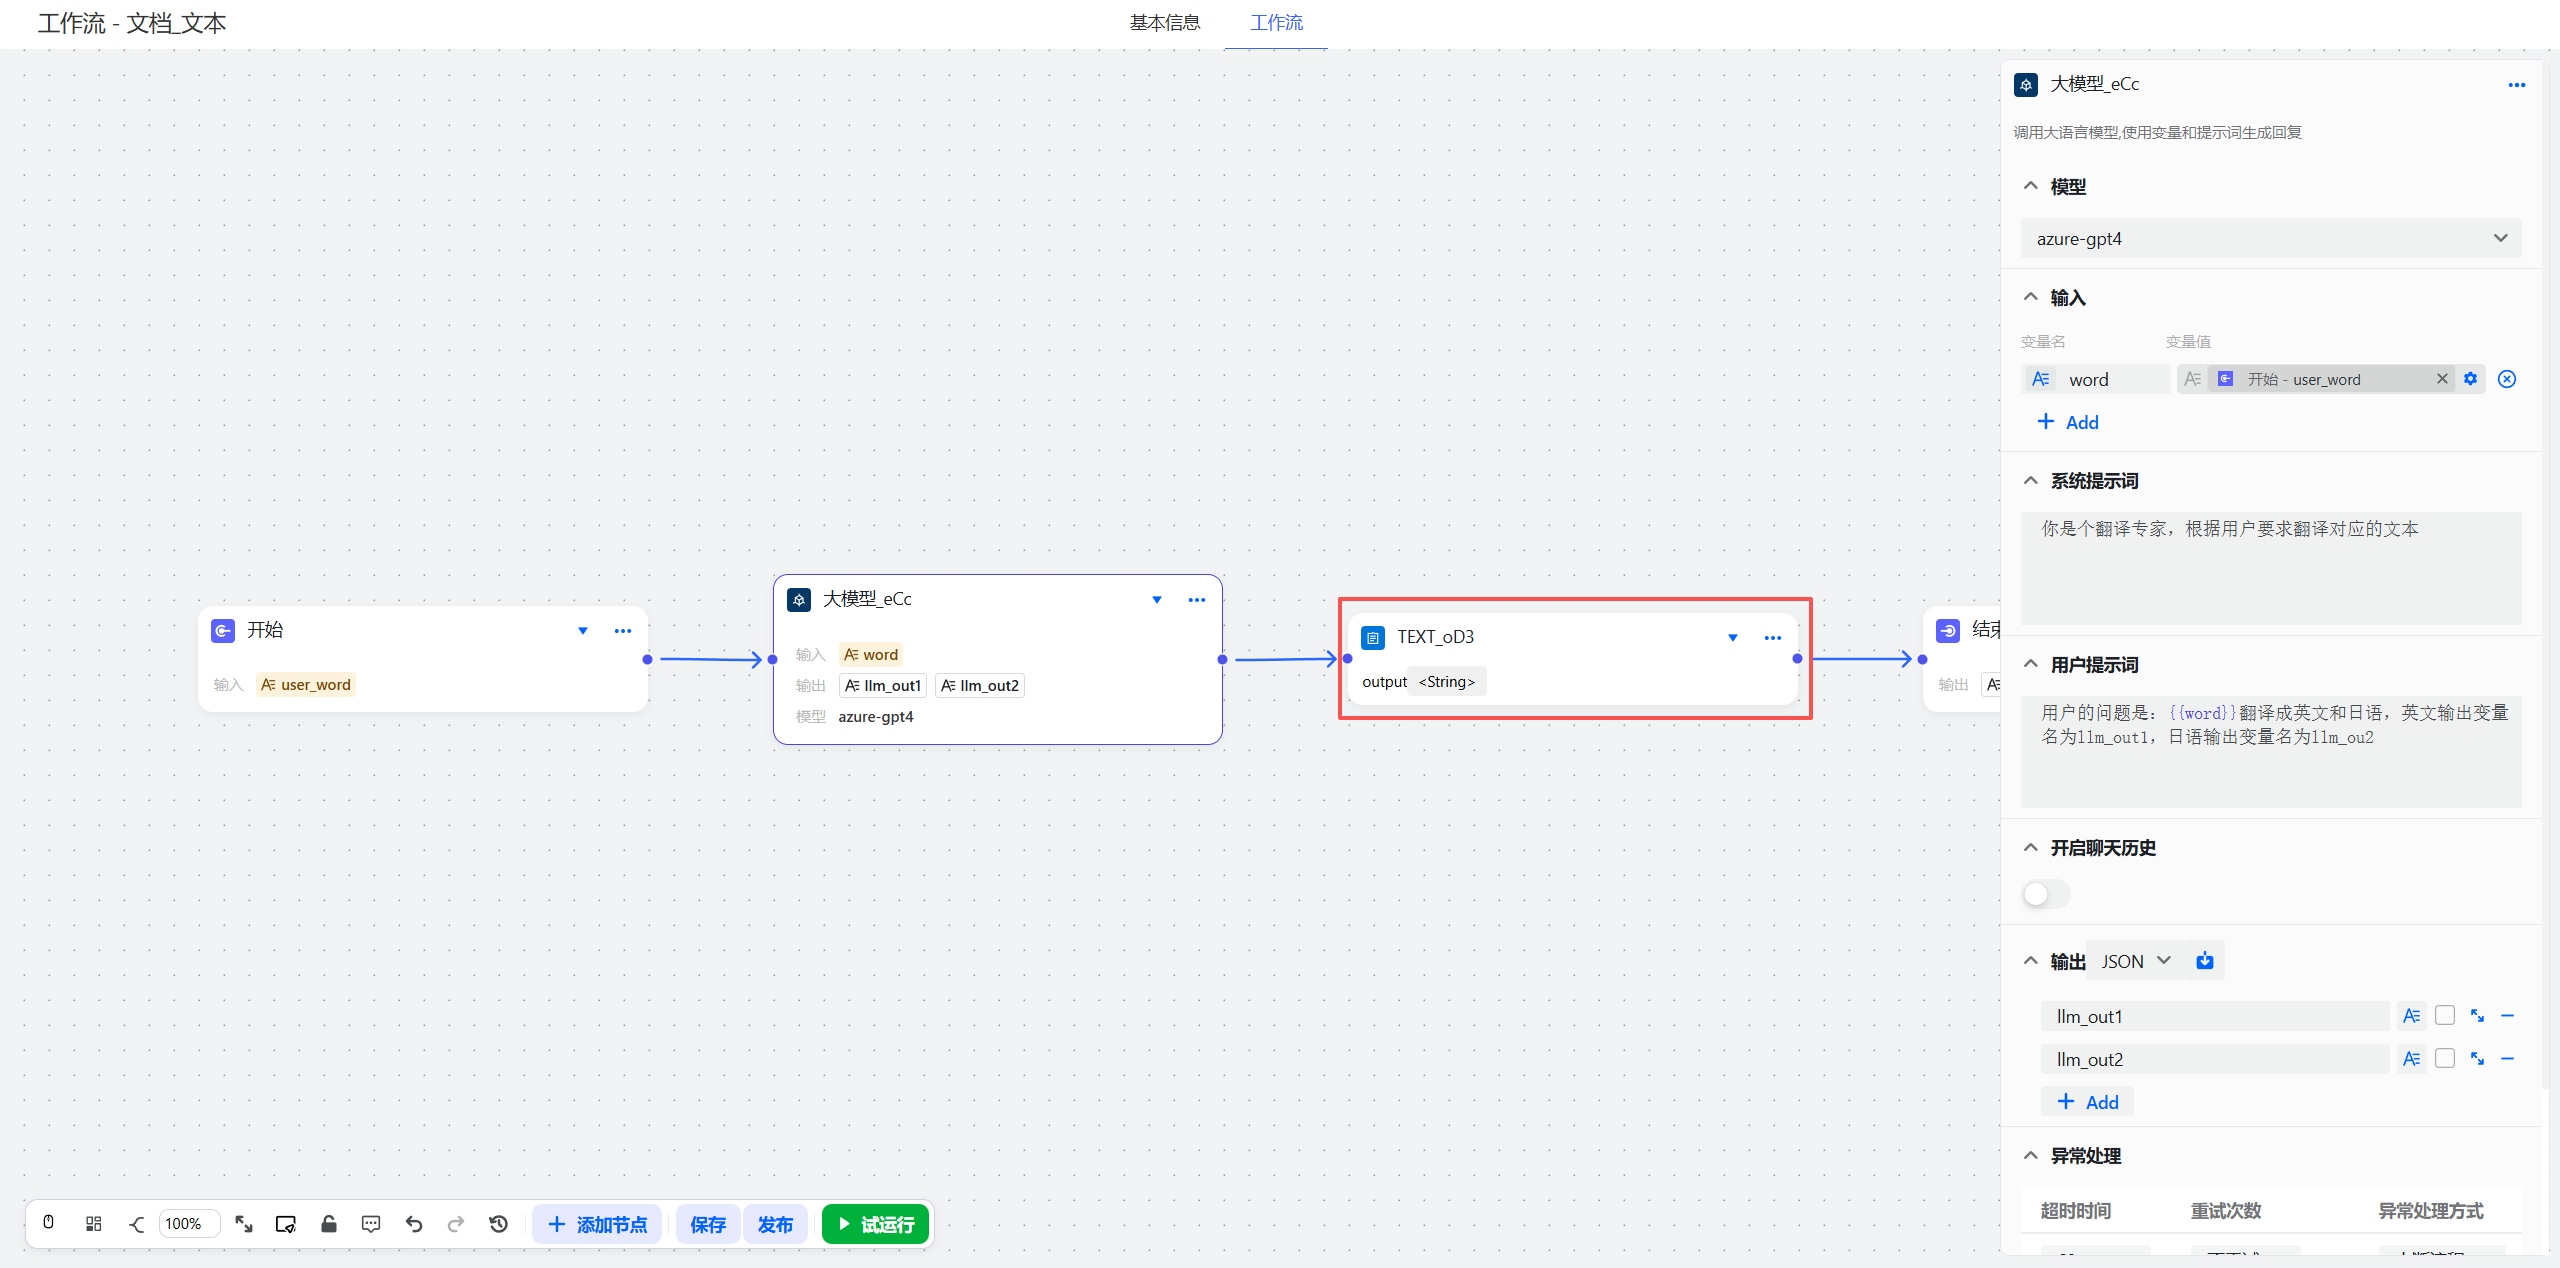
Task: Open the JSON output format dropdown
Action: 2136,961
